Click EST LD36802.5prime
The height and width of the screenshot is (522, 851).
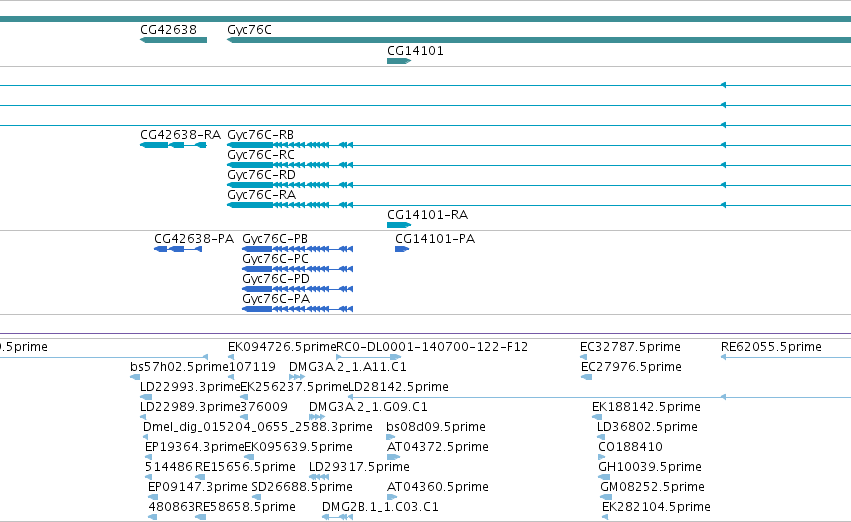point(647,427)
